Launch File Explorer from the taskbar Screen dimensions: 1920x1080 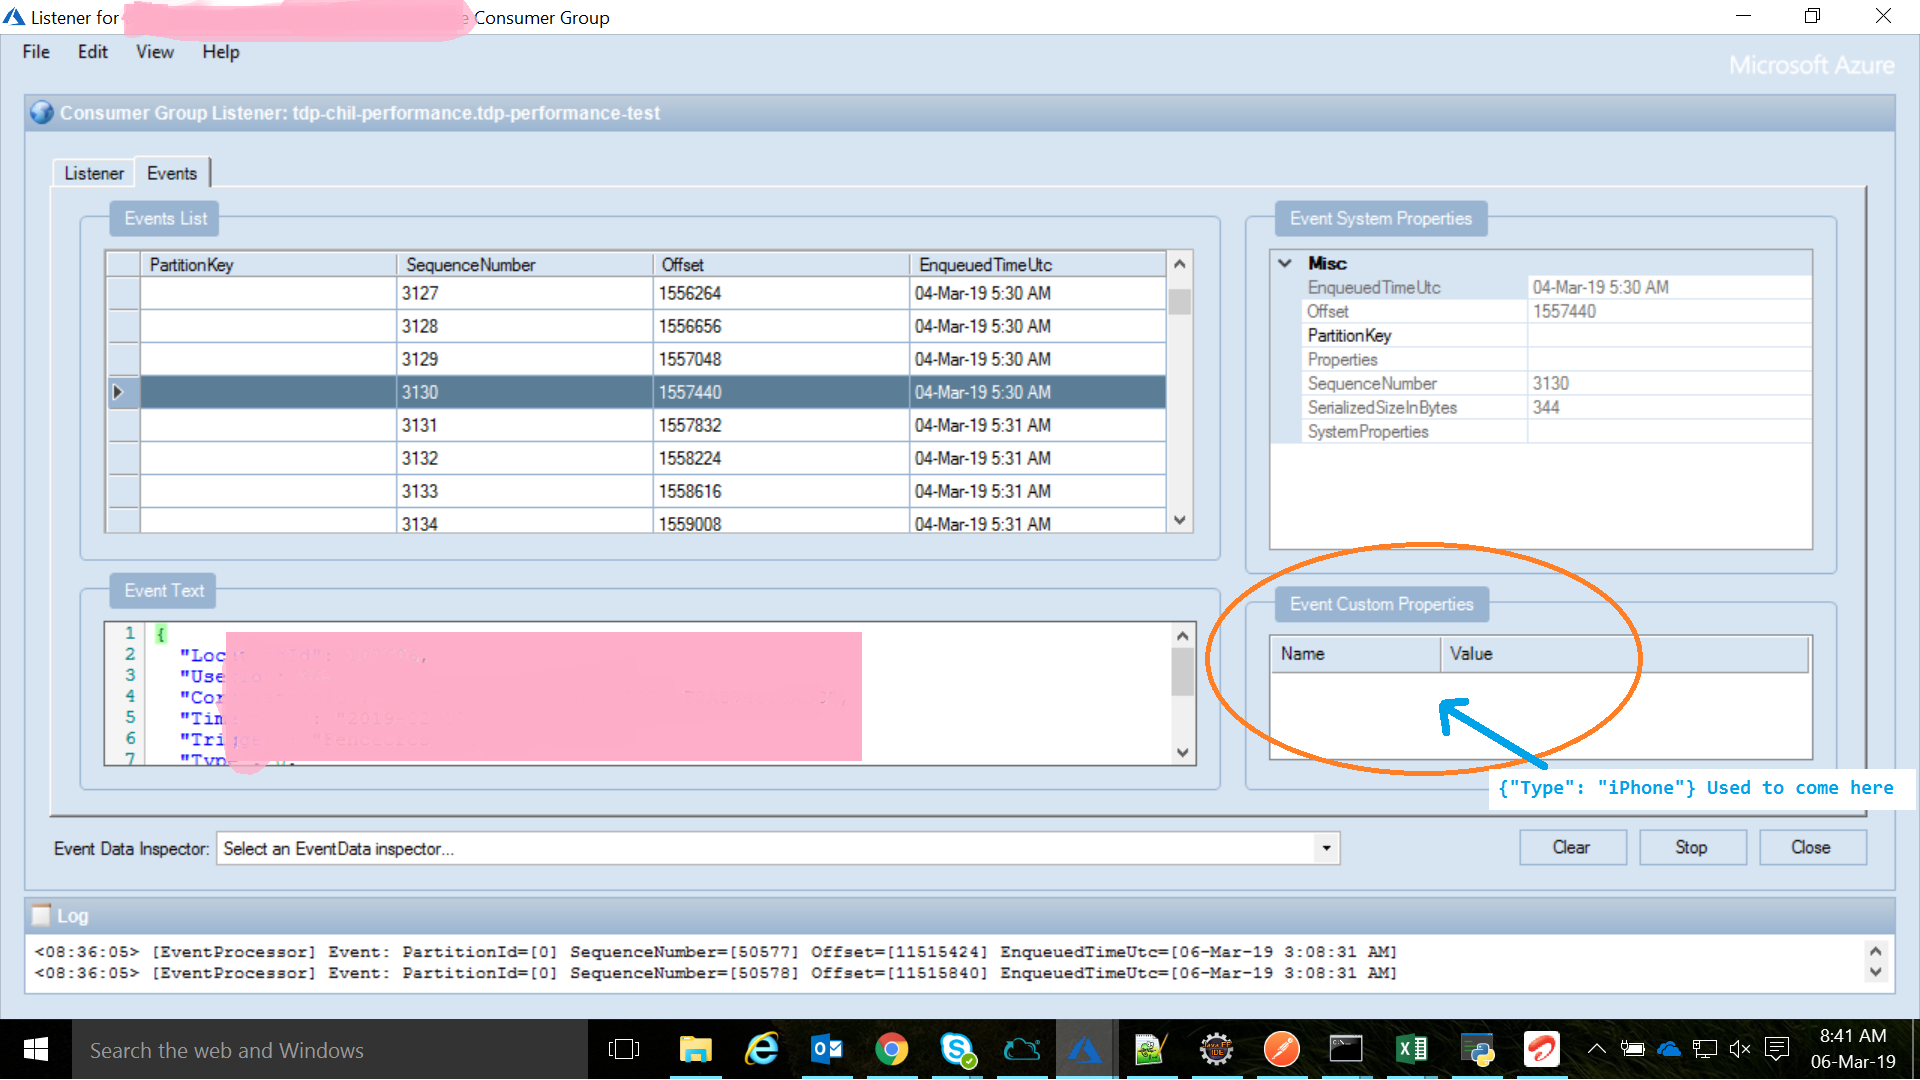point(695,1049)
